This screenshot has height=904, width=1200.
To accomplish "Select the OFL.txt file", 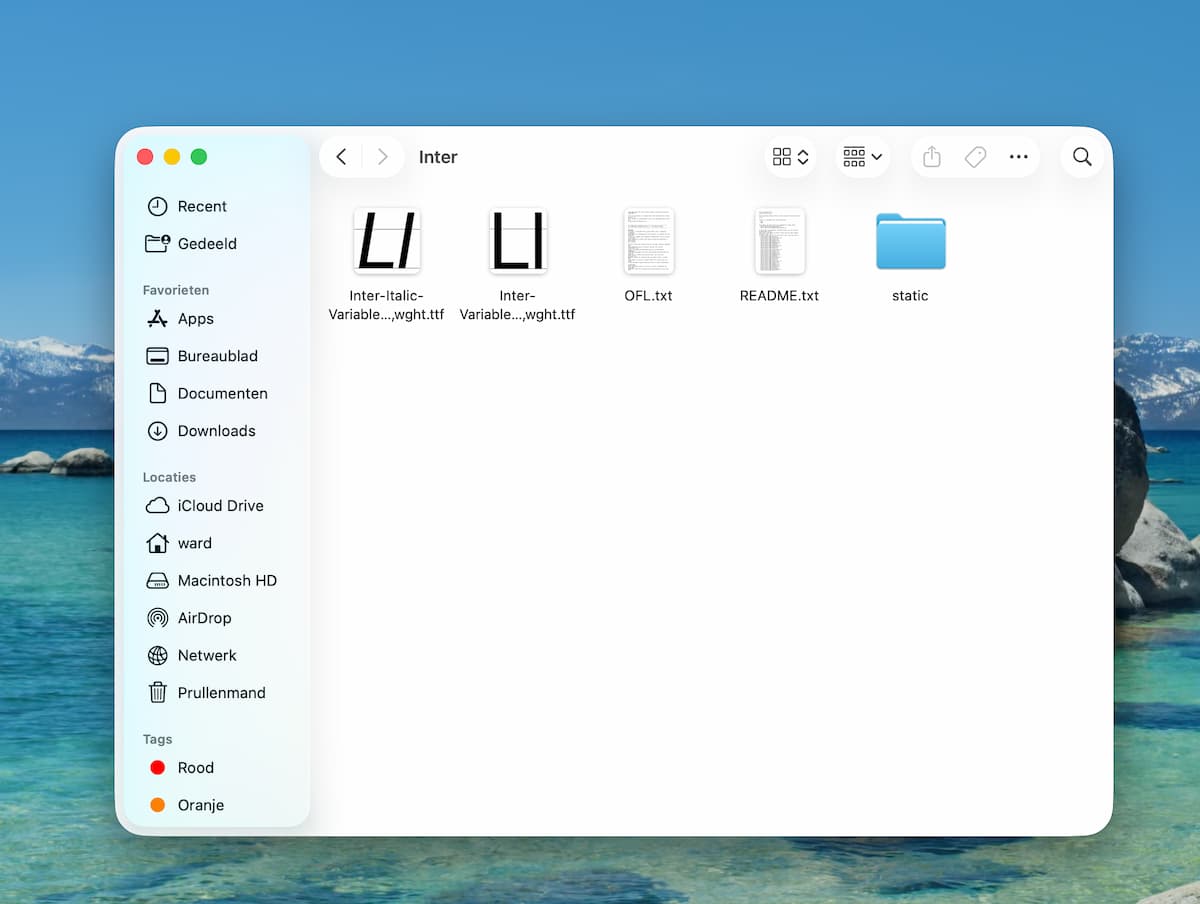I will click(648, 243).
